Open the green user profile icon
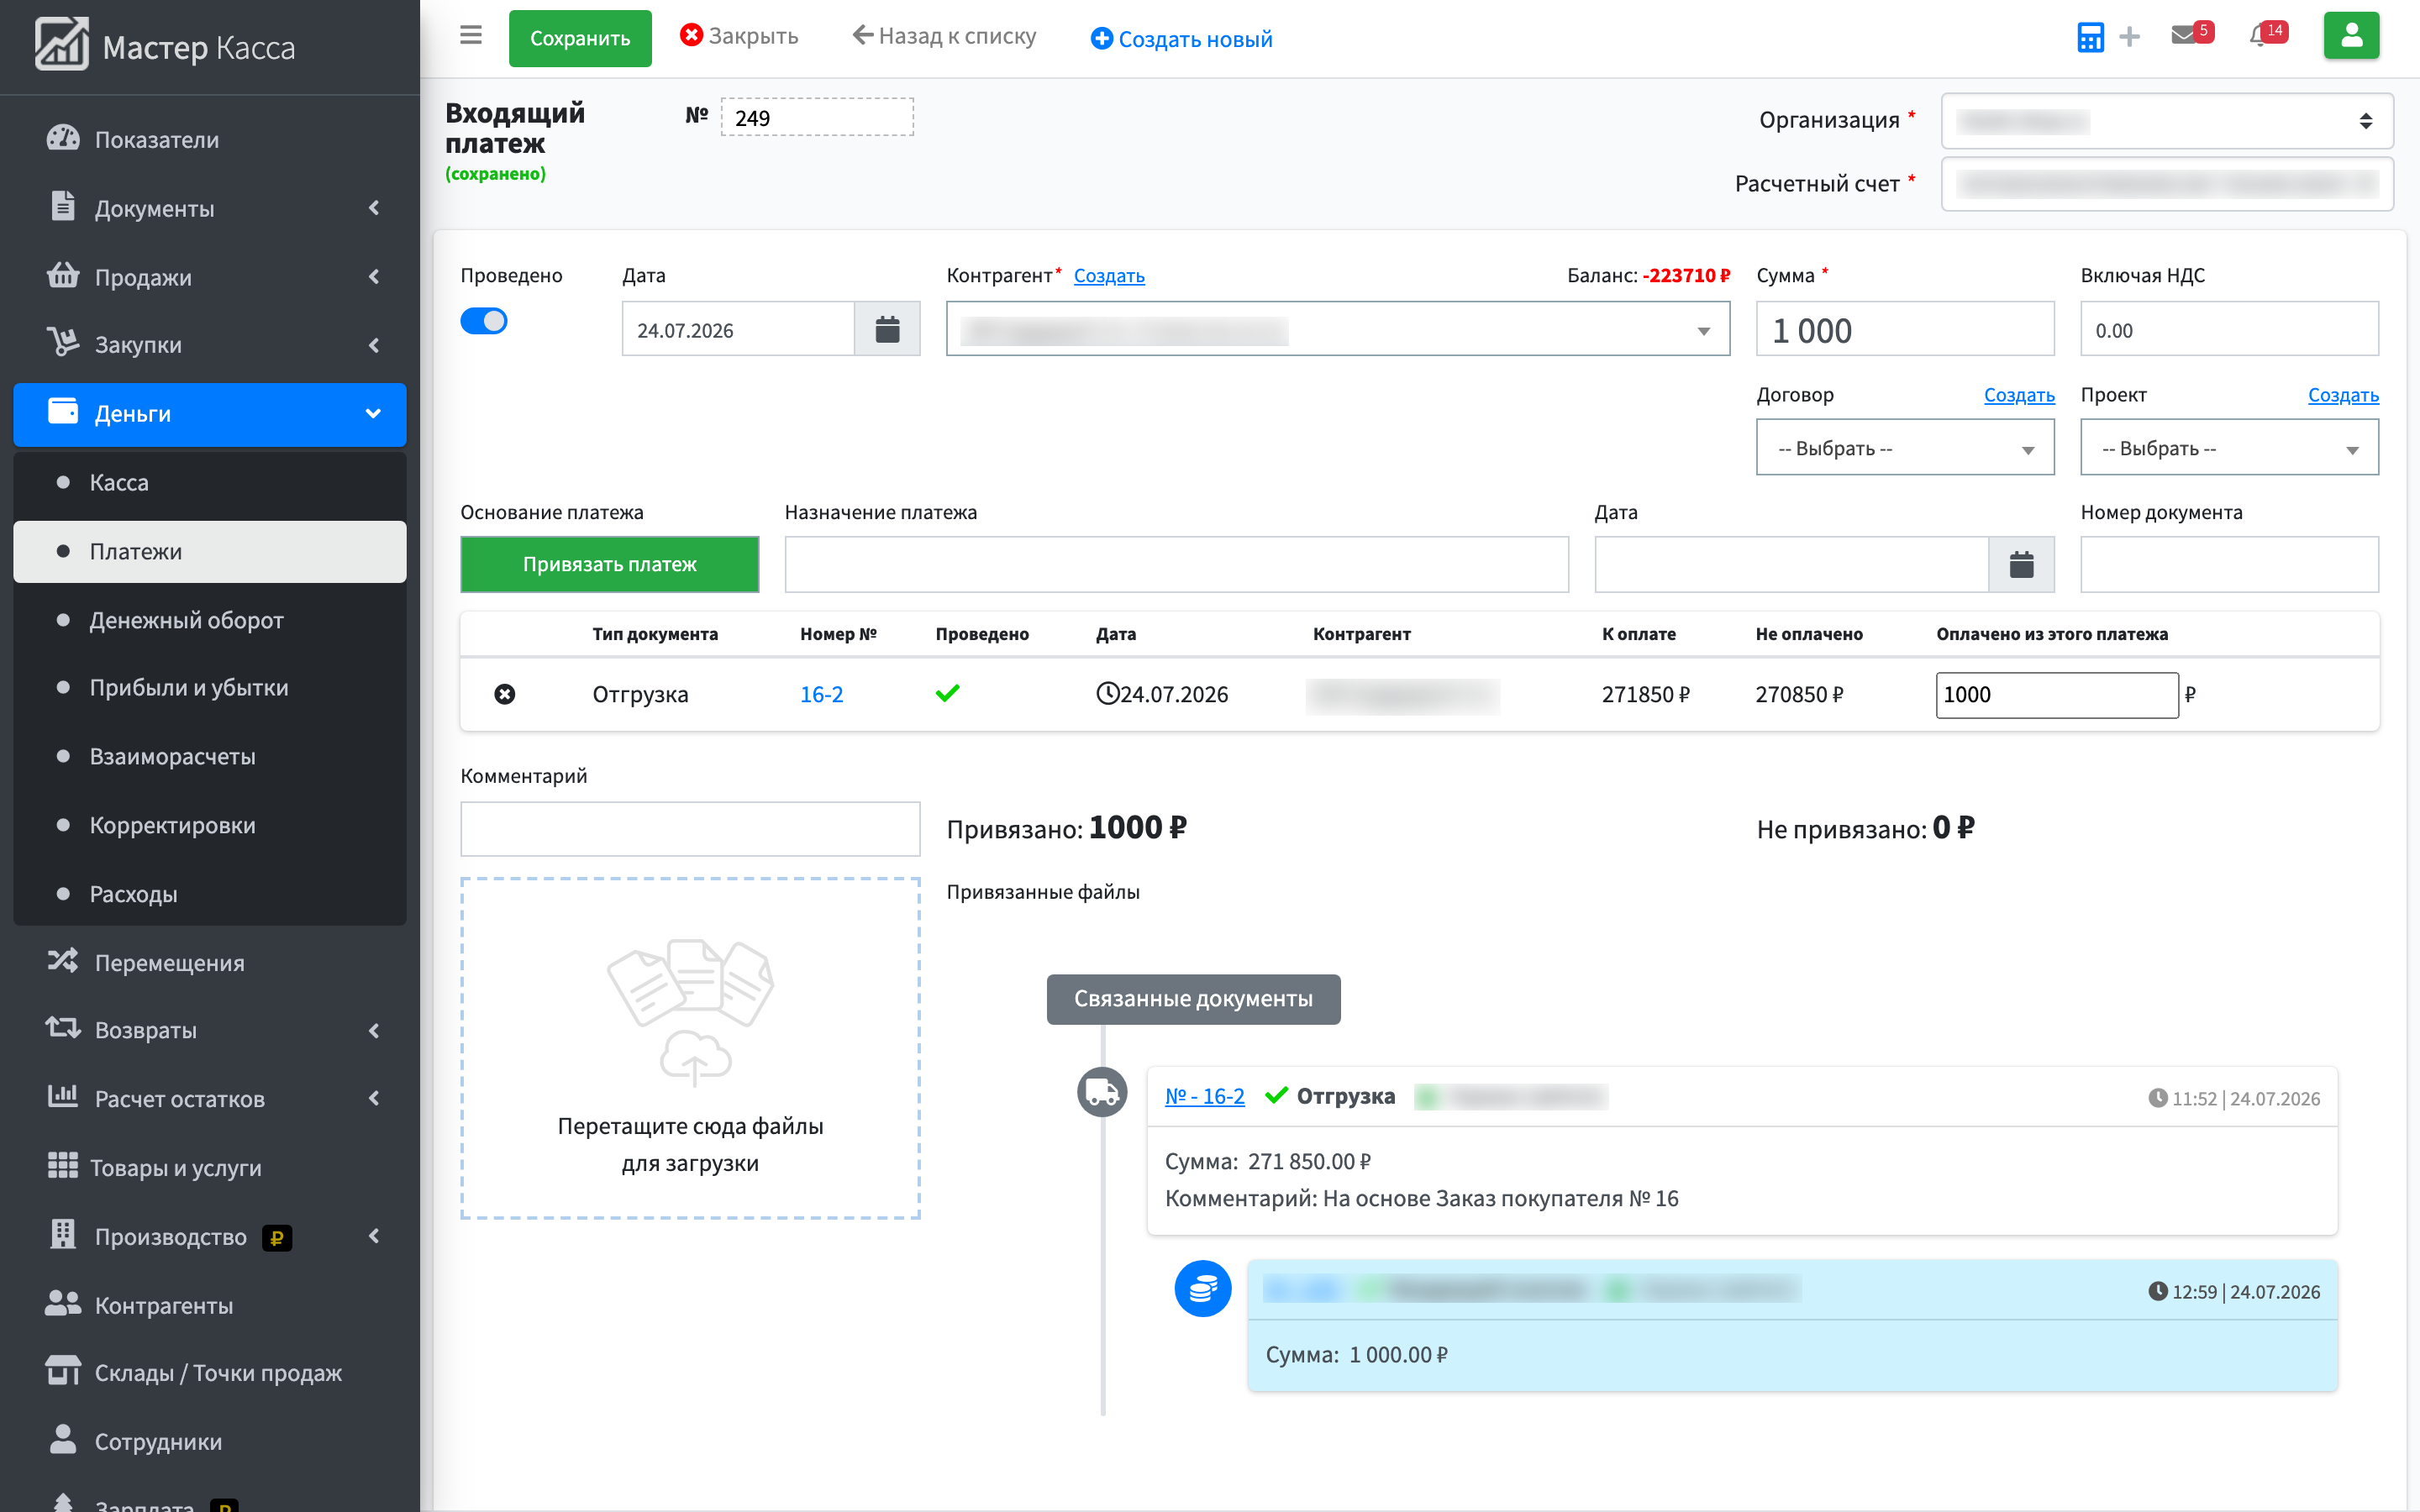Viewport: 2420px width, 1512px height. coord(2351,36)
